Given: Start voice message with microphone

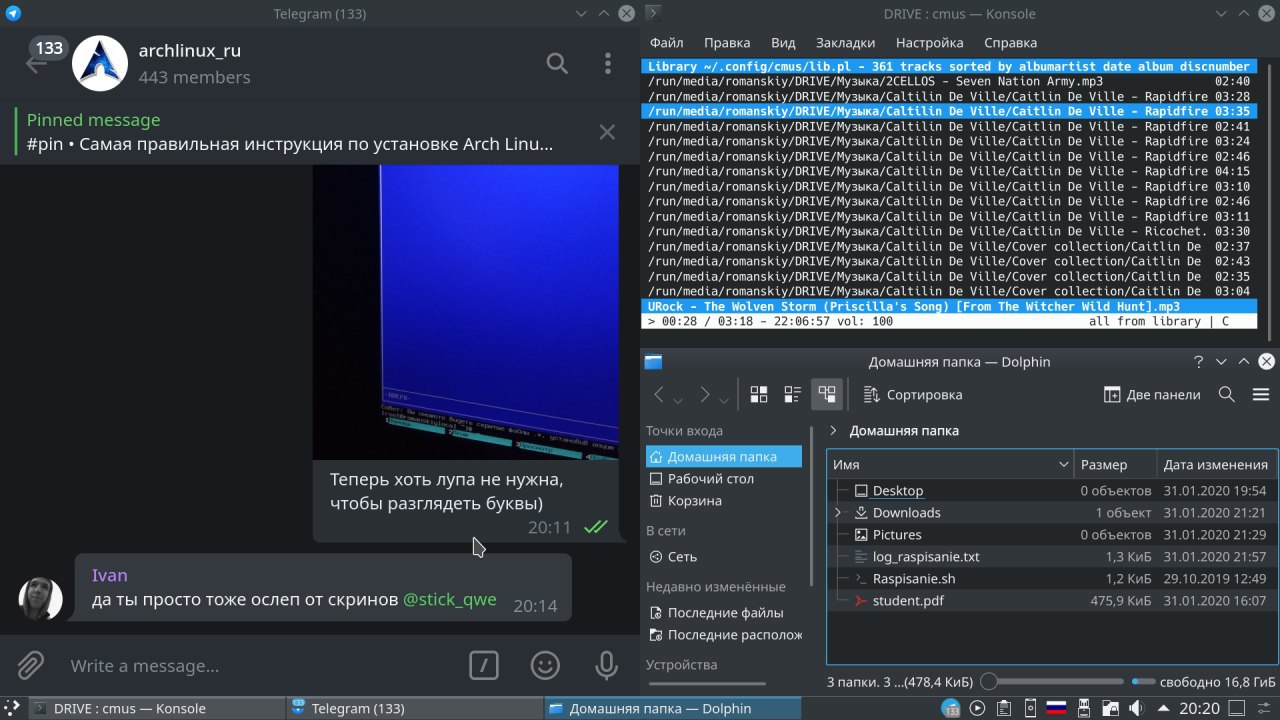Looking at the screenshot, I should pos(606,665).
